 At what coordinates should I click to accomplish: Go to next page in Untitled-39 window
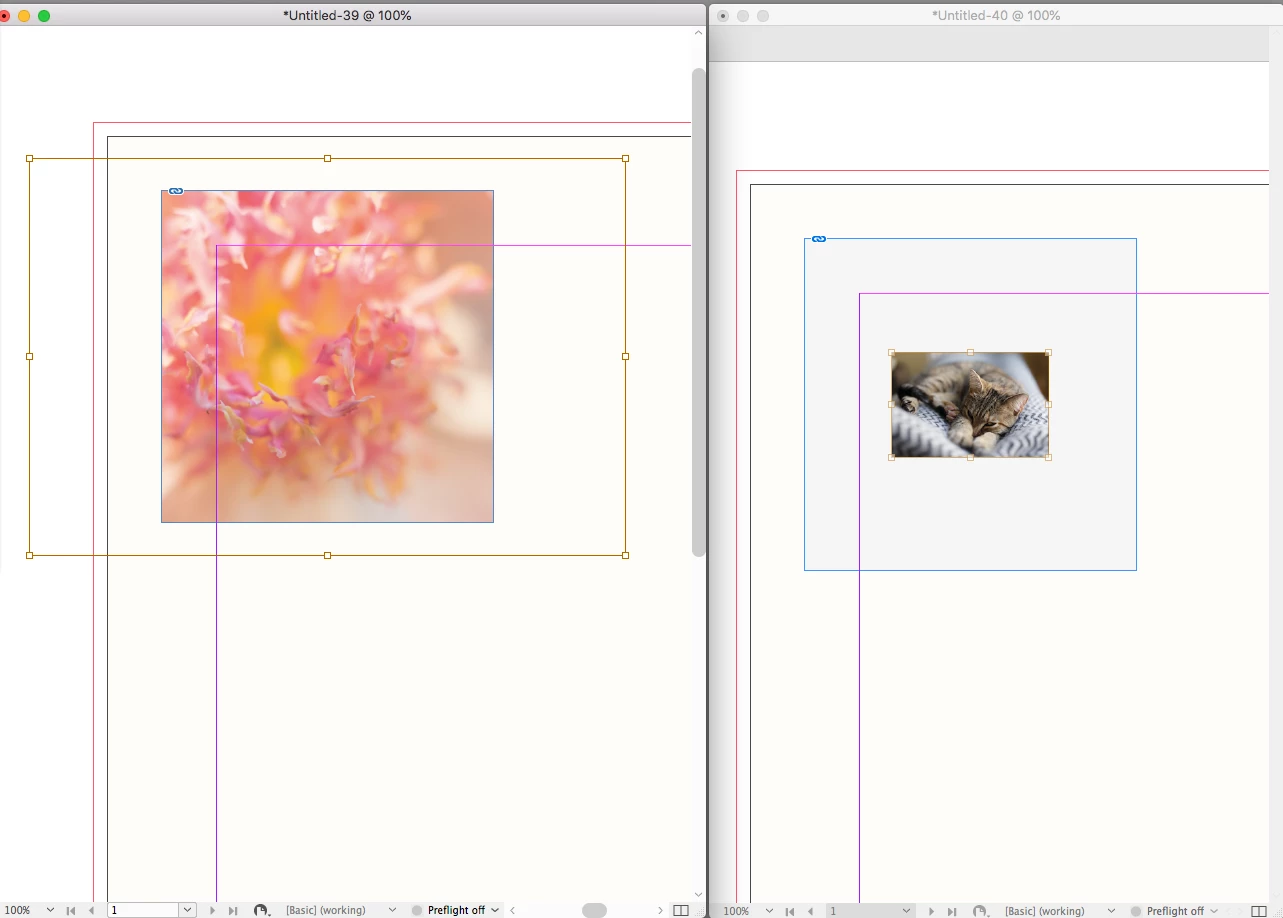click(212, 910)
